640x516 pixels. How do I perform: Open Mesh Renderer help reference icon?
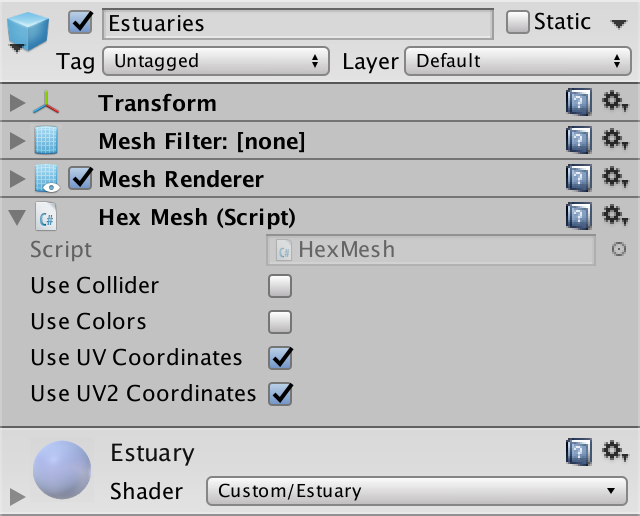click(578, 178)
